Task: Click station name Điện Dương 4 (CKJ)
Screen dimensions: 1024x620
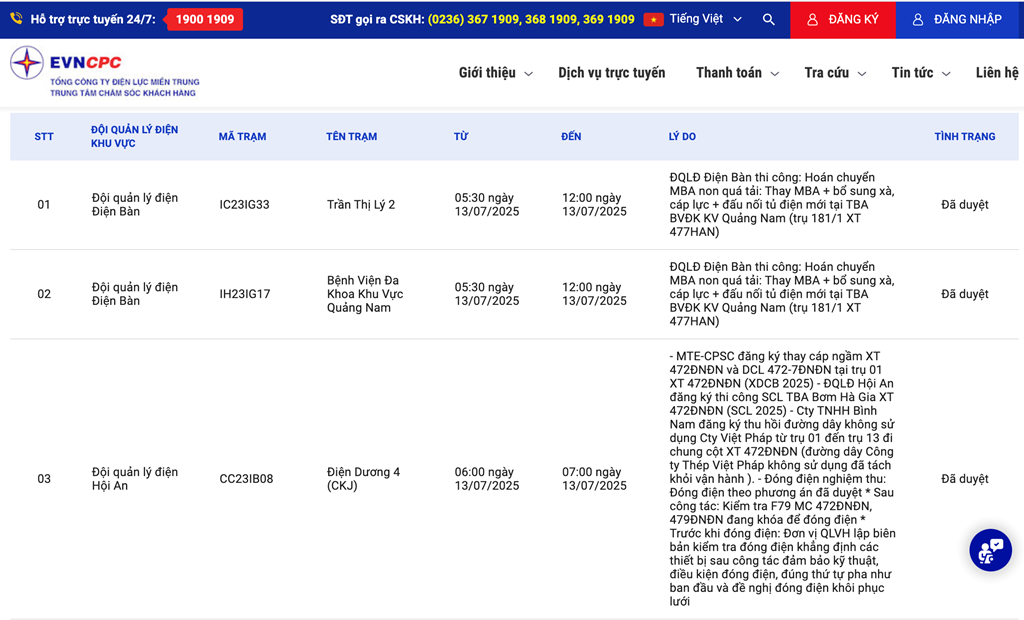Action: tap(363, 479)
